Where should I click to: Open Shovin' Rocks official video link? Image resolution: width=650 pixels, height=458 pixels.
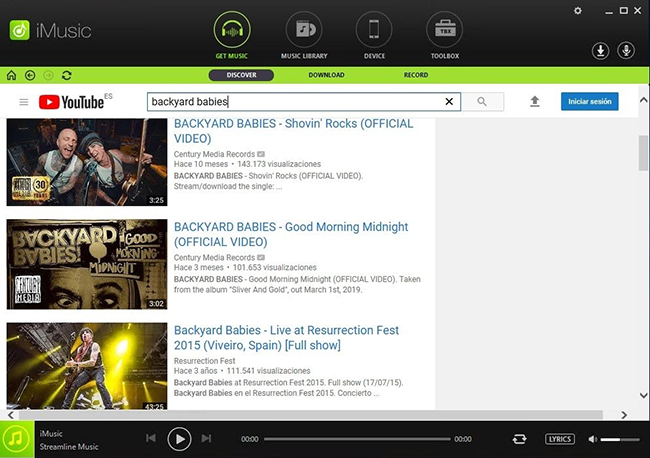pyautogui.click(x=293, y=131)
